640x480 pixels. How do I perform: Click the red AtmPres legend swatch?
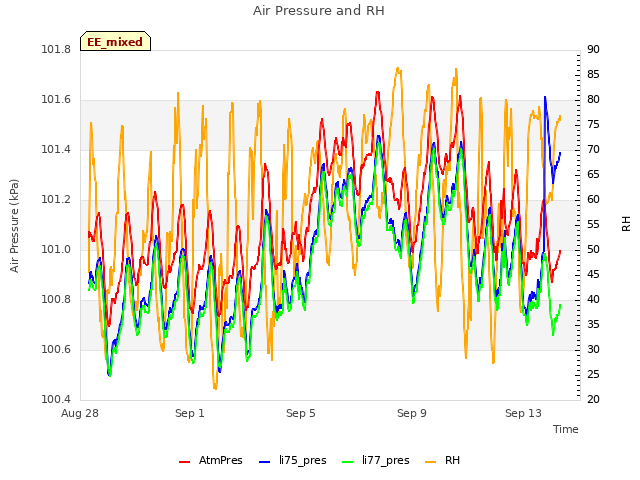(184, 462)
